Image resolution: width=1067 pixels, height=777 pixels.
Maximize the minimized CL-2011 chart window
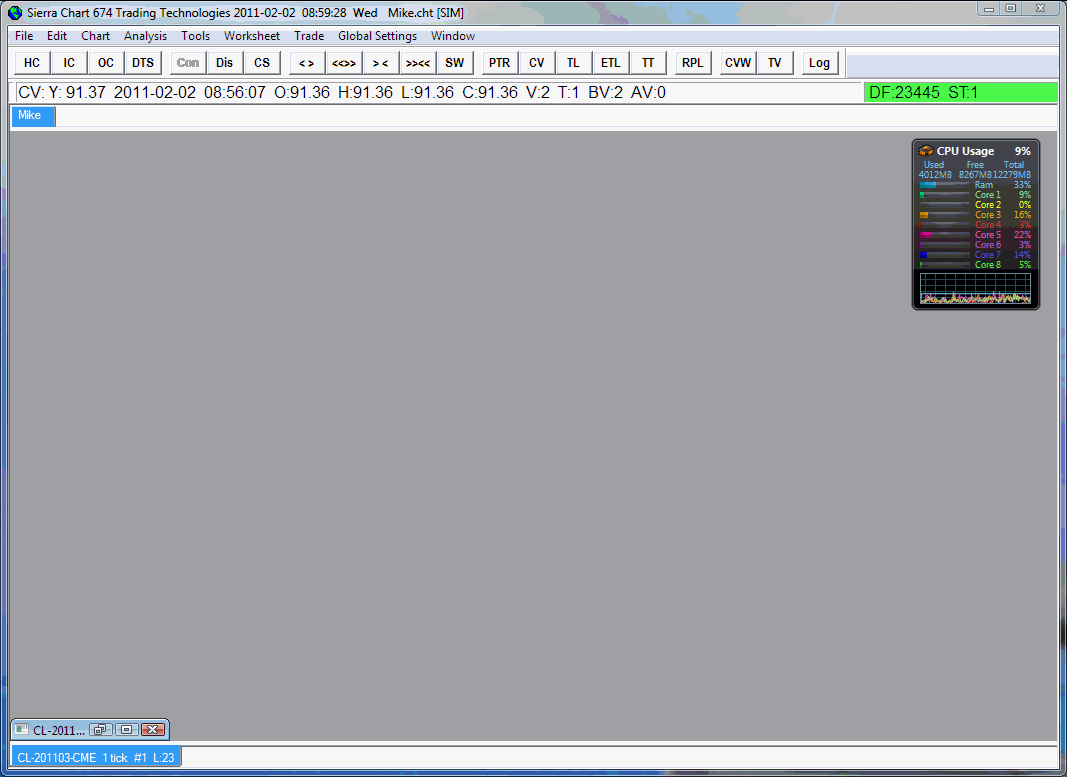(x=127, y=729)
